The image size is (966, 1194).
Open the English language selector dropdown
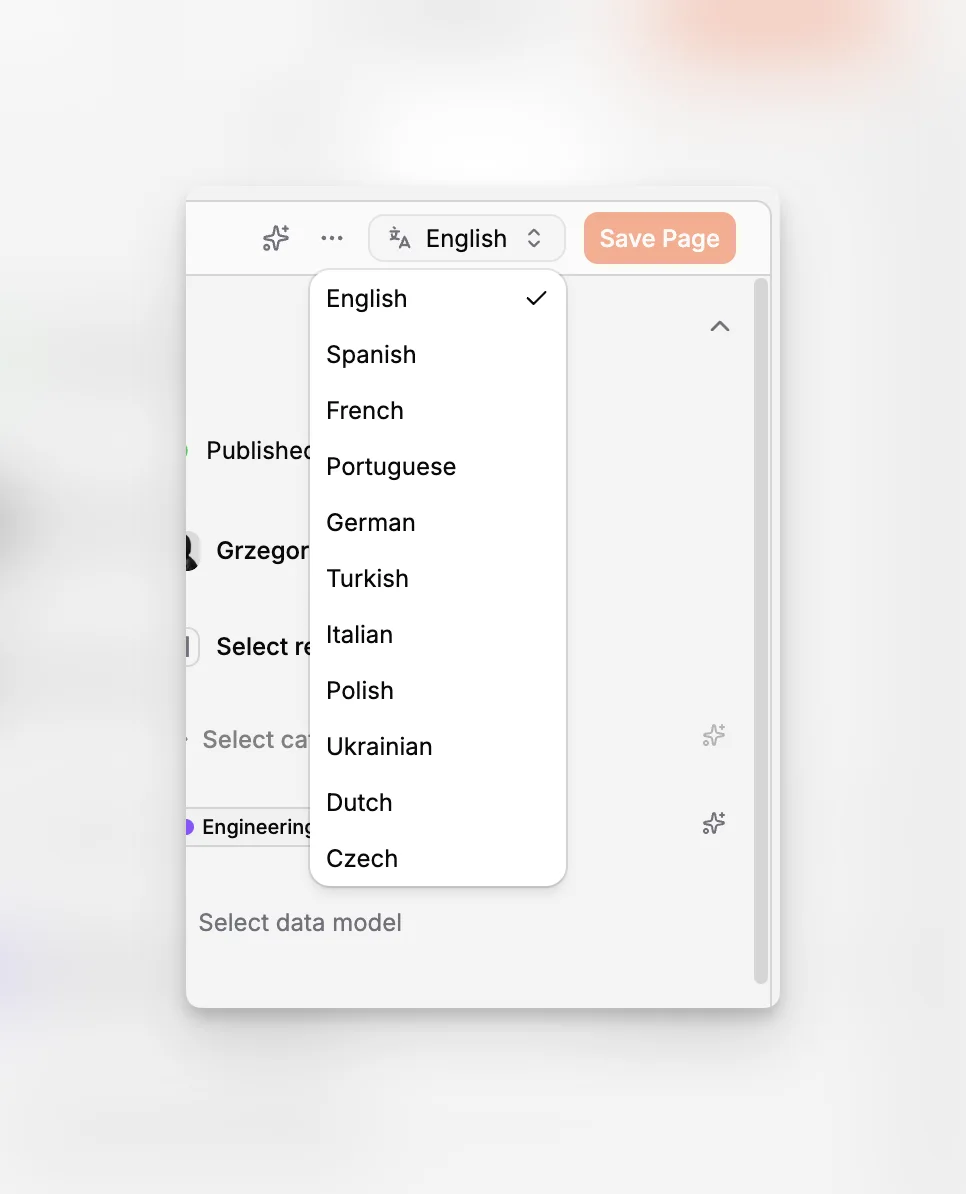tap(467, 238)
